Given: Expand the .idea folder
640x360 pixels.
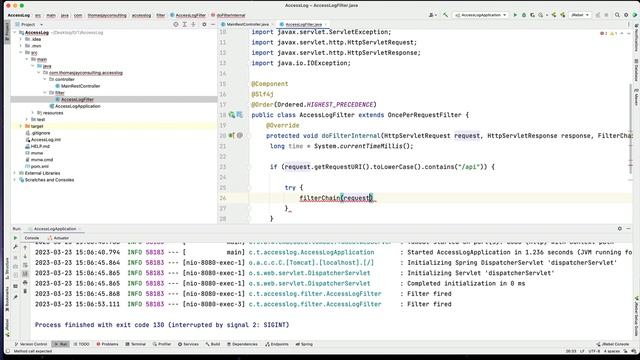Looking at the screenshot, I should click(x=21, y=39).
